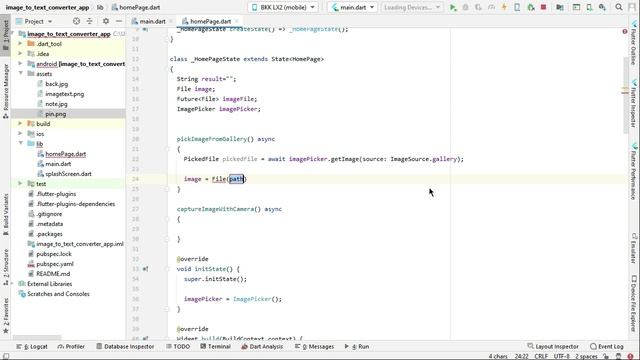Screen dimensions: 640x360
Task: Open the device selector BKK LX2 dropdown
Action: (x=283, y=7)
